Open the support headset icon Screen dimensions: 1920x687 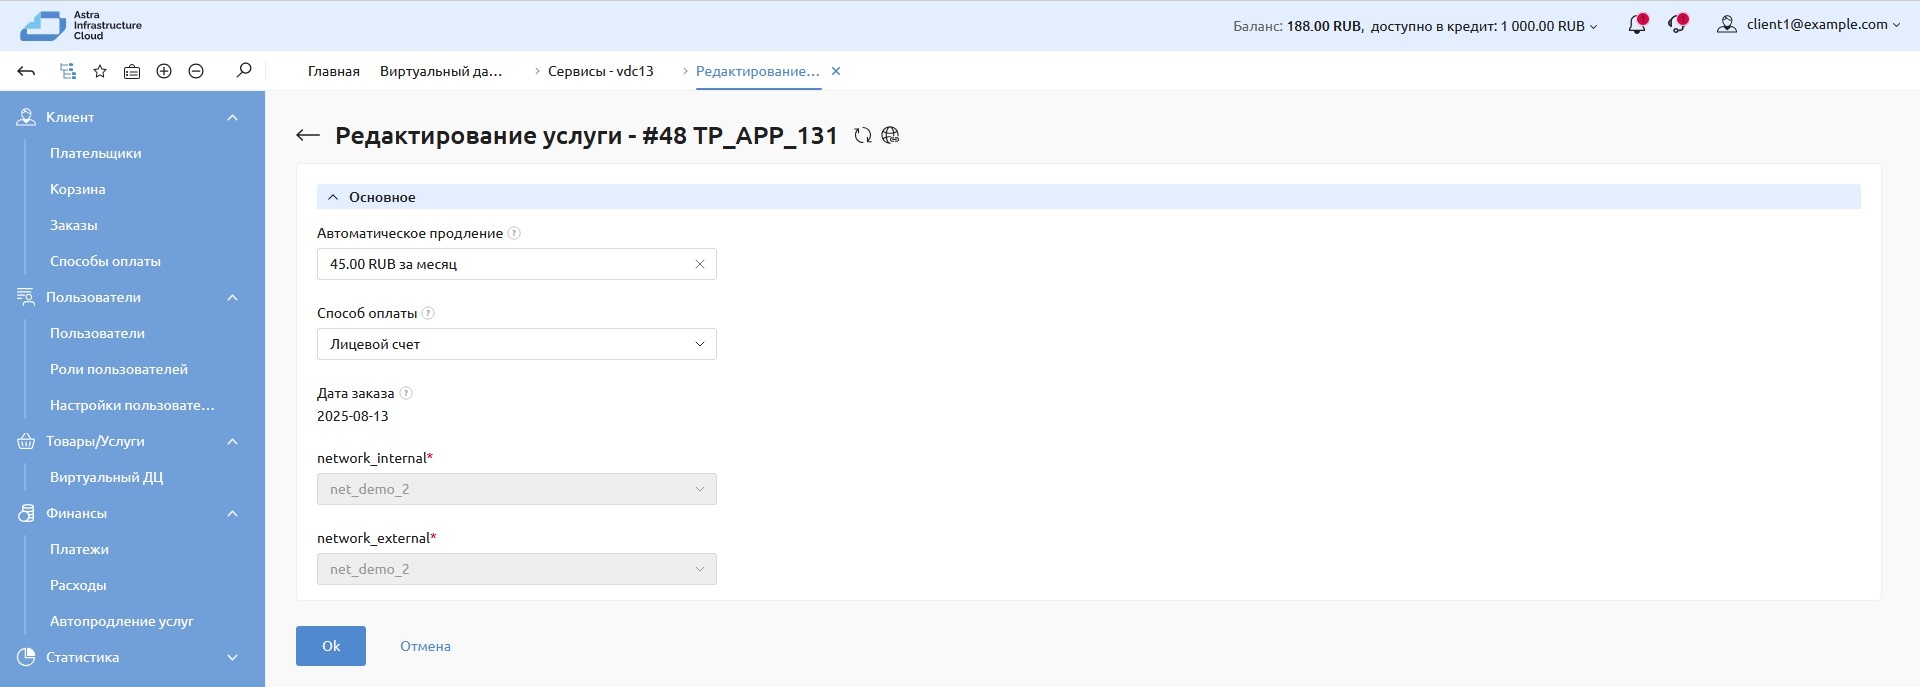coord(1677,25)
